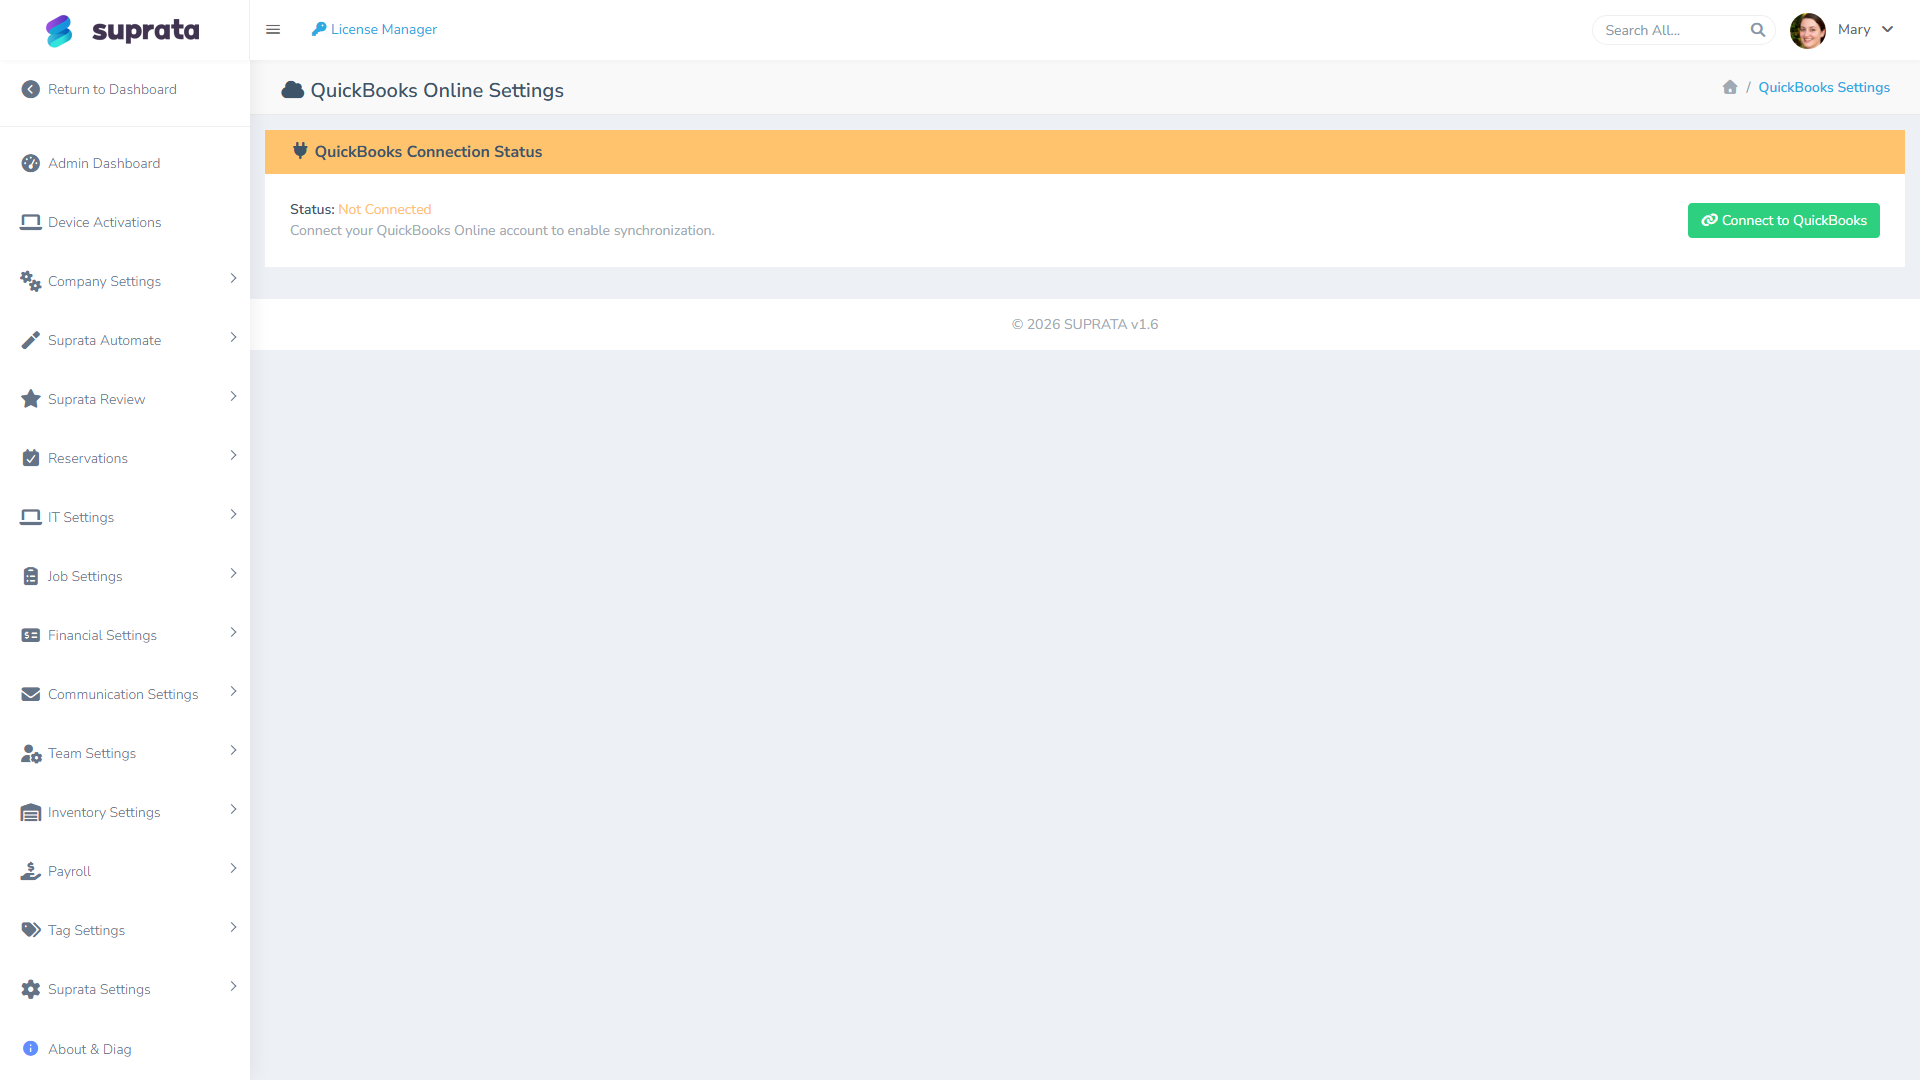The width and height of the screenshot is (1920, 1080).
Task: Open the Mary user dropdown arrow
Action: (x=1887, y=29)
